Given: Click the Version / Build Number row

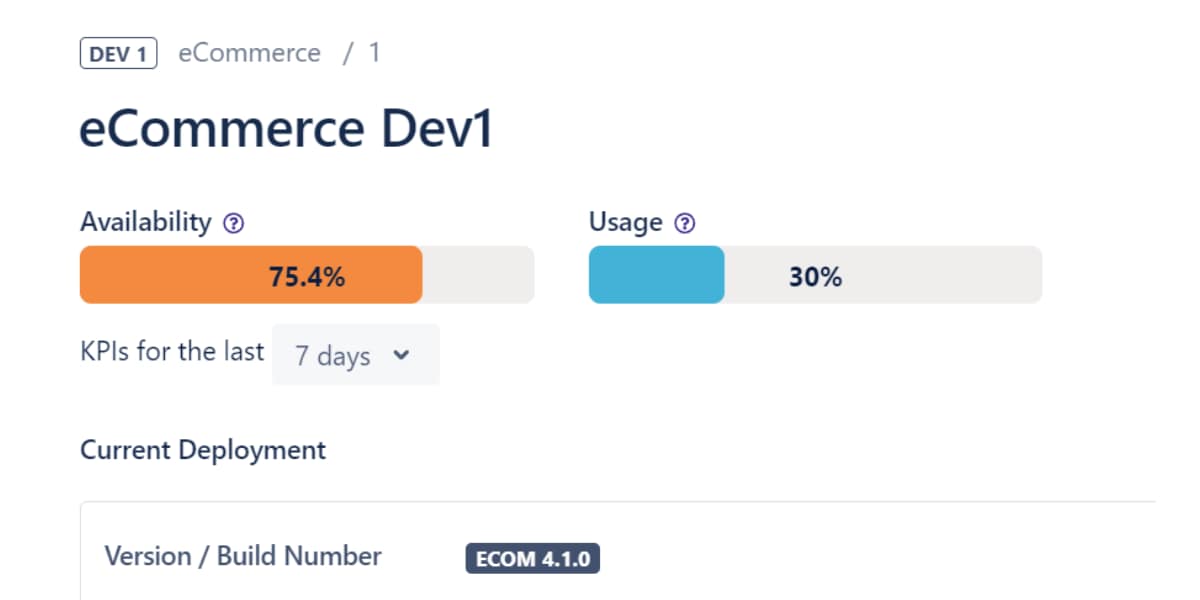Looking at the screenshot, I should 243,556.
